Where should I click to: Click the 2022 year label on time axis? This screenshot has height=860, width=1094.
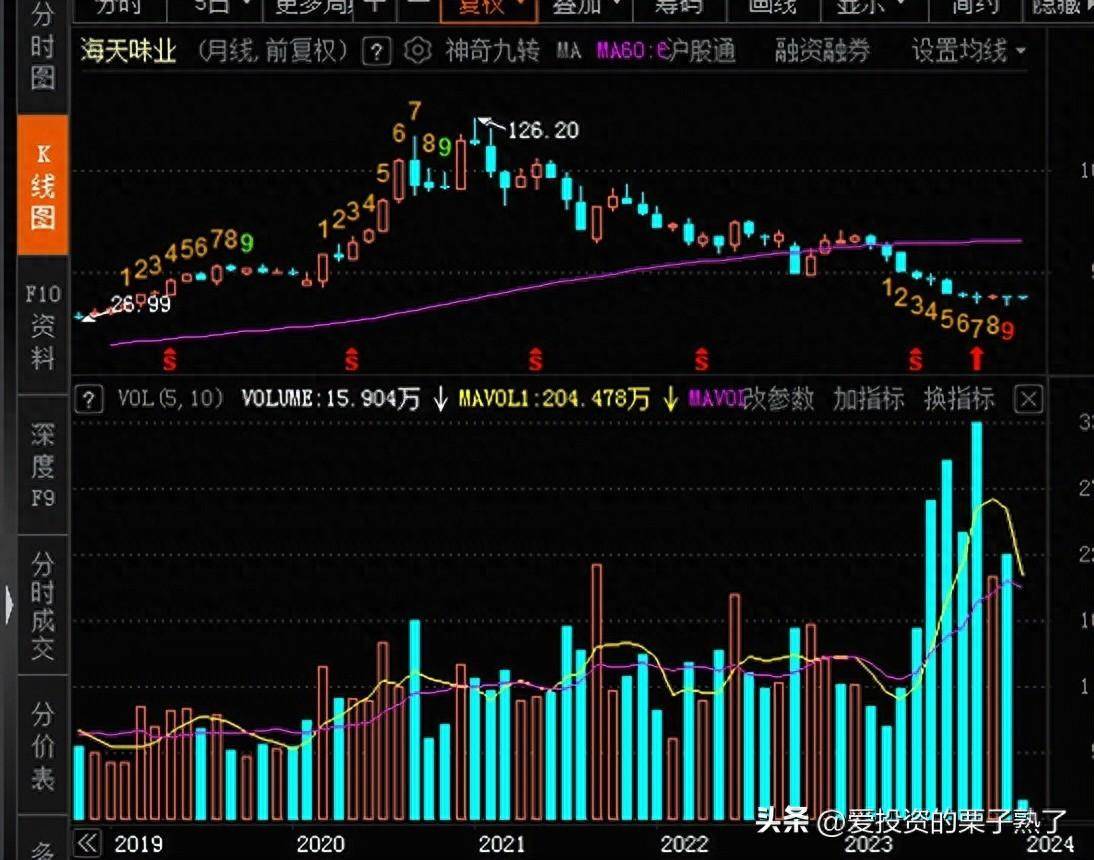pos(684,844)
